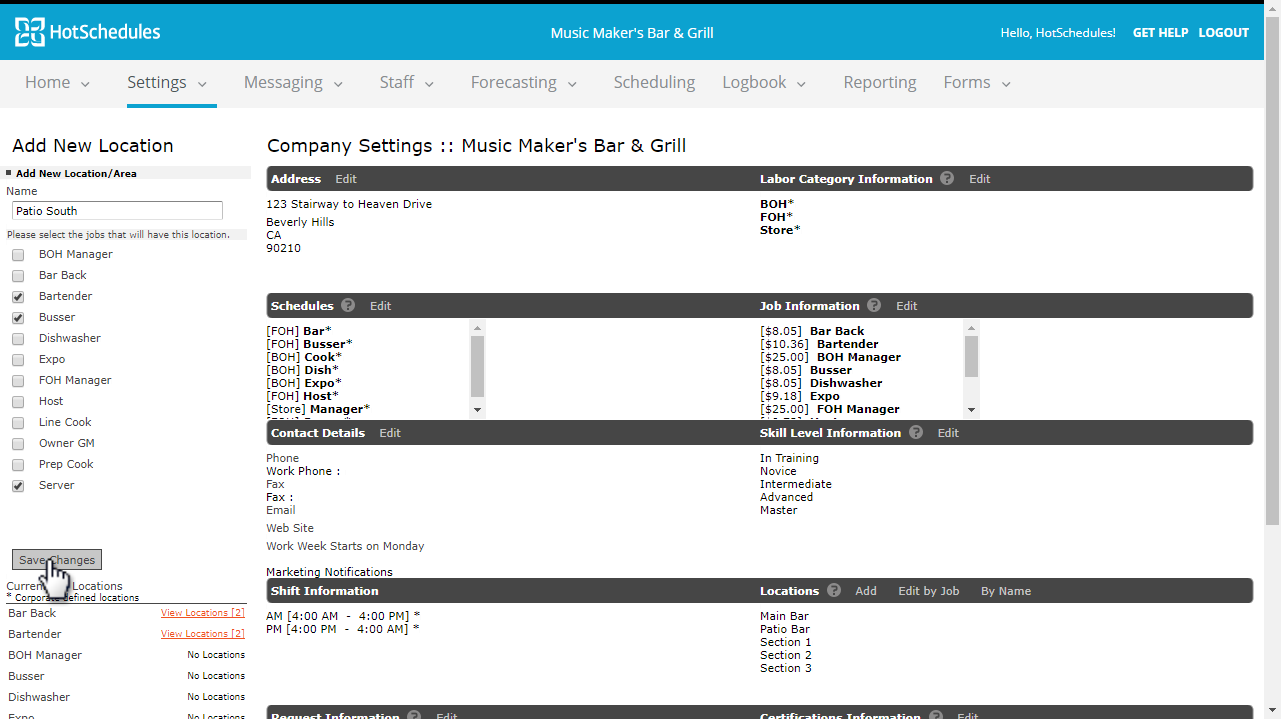1281x719 pixels.
Task: Click '[FOH] Busser*' in Schedules list
Action: point(309,344)
